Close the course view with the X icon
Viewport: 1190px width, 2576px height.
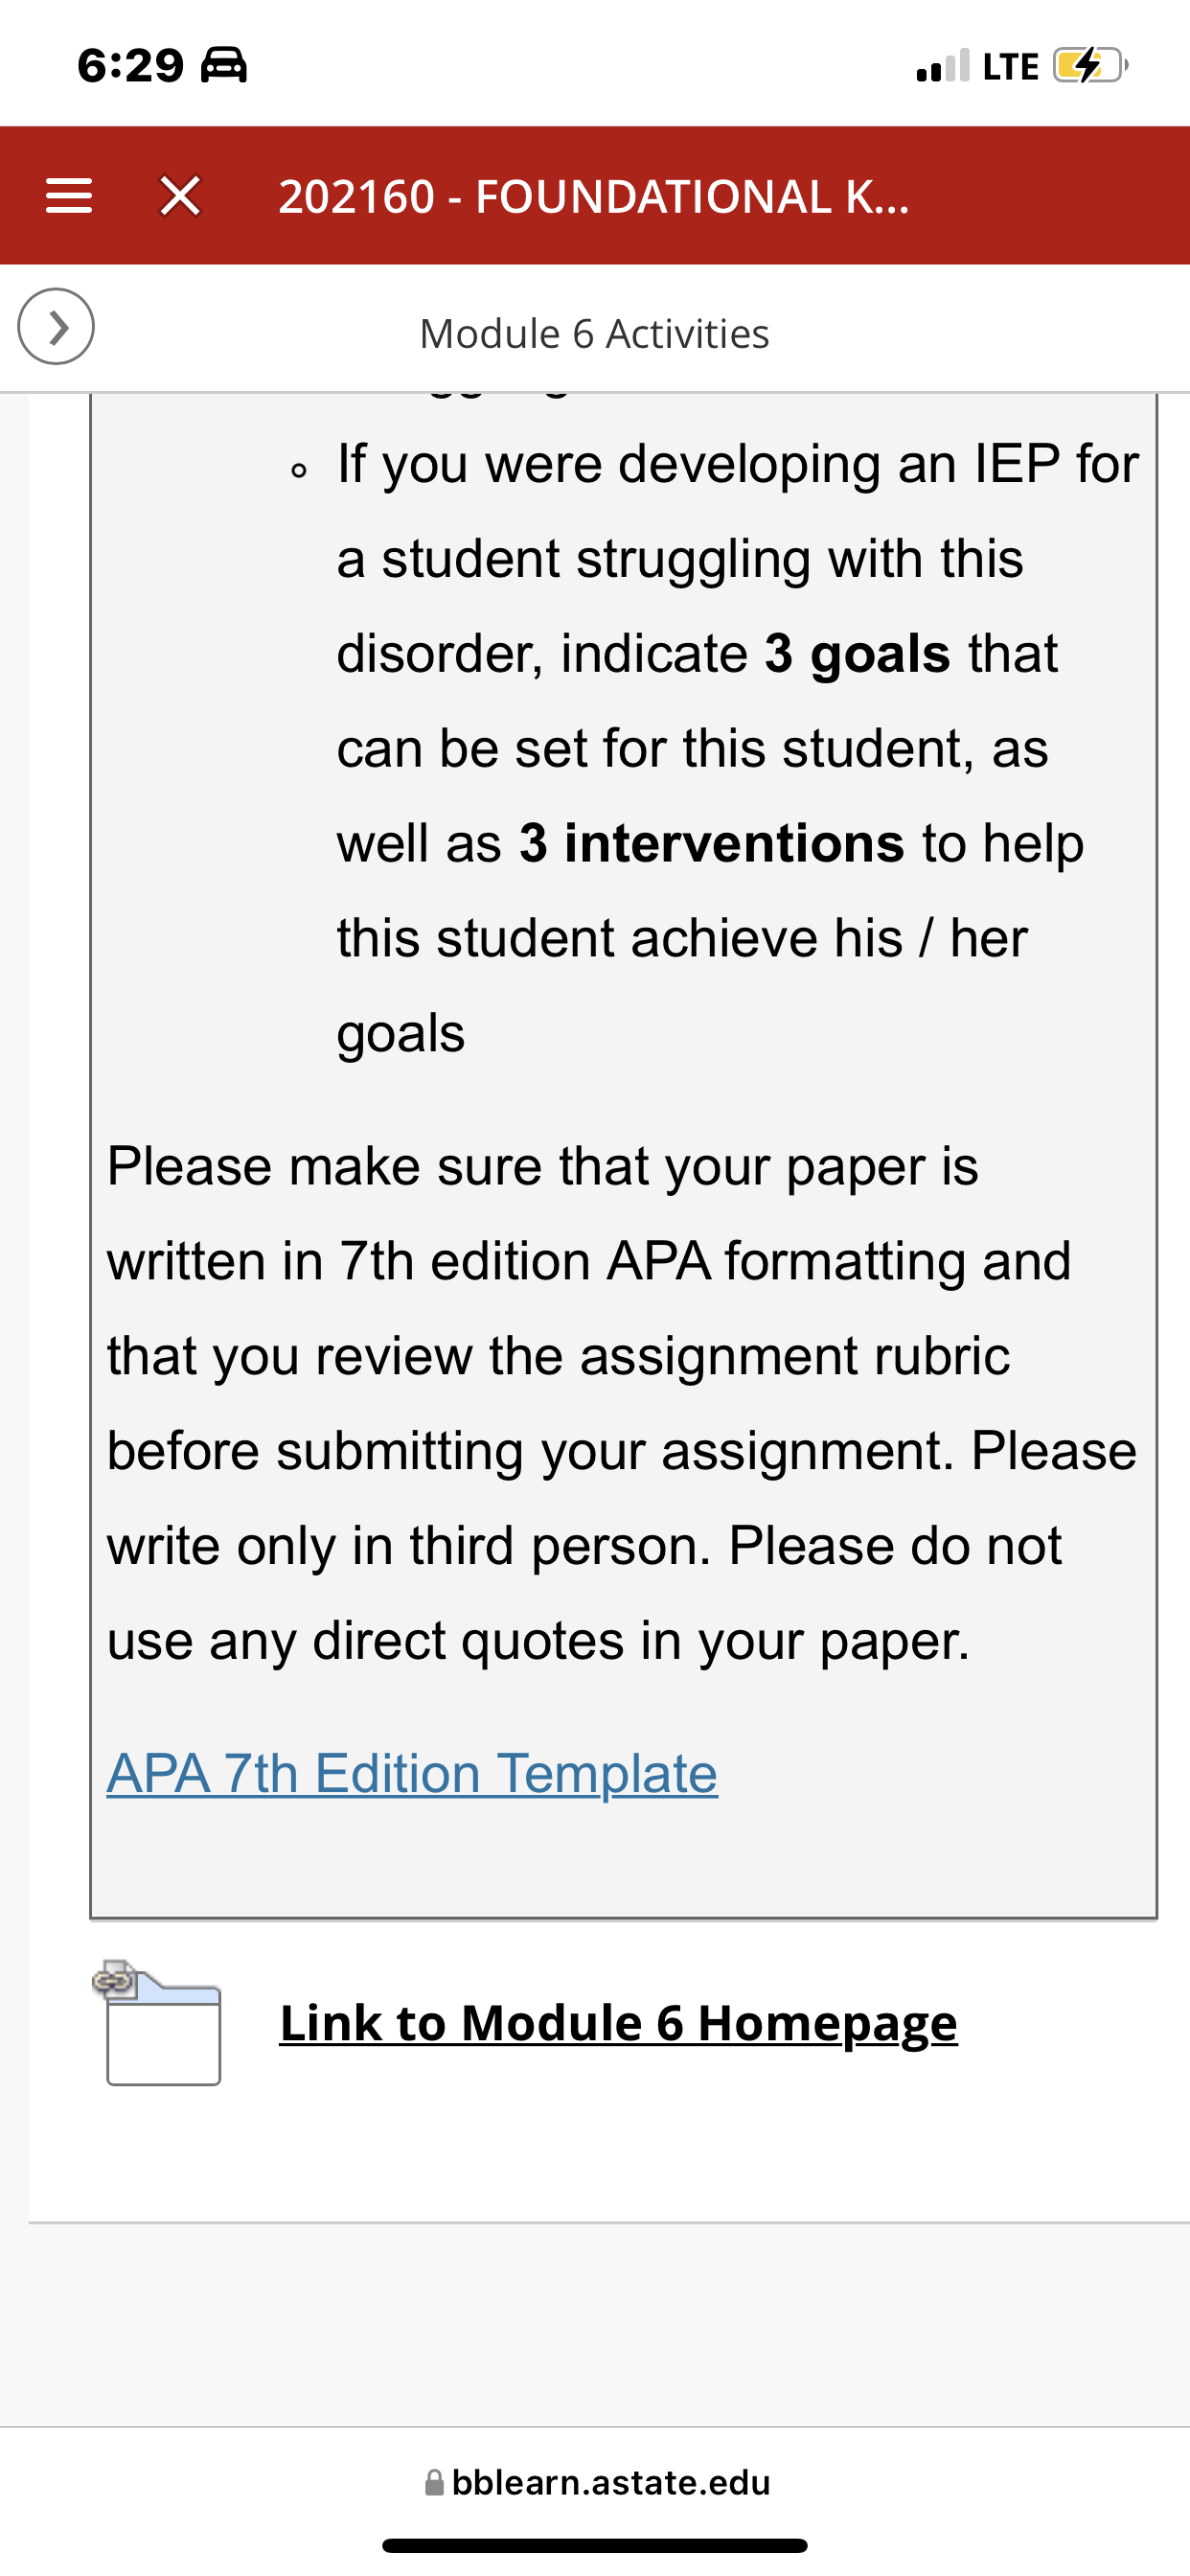(180, 196)
